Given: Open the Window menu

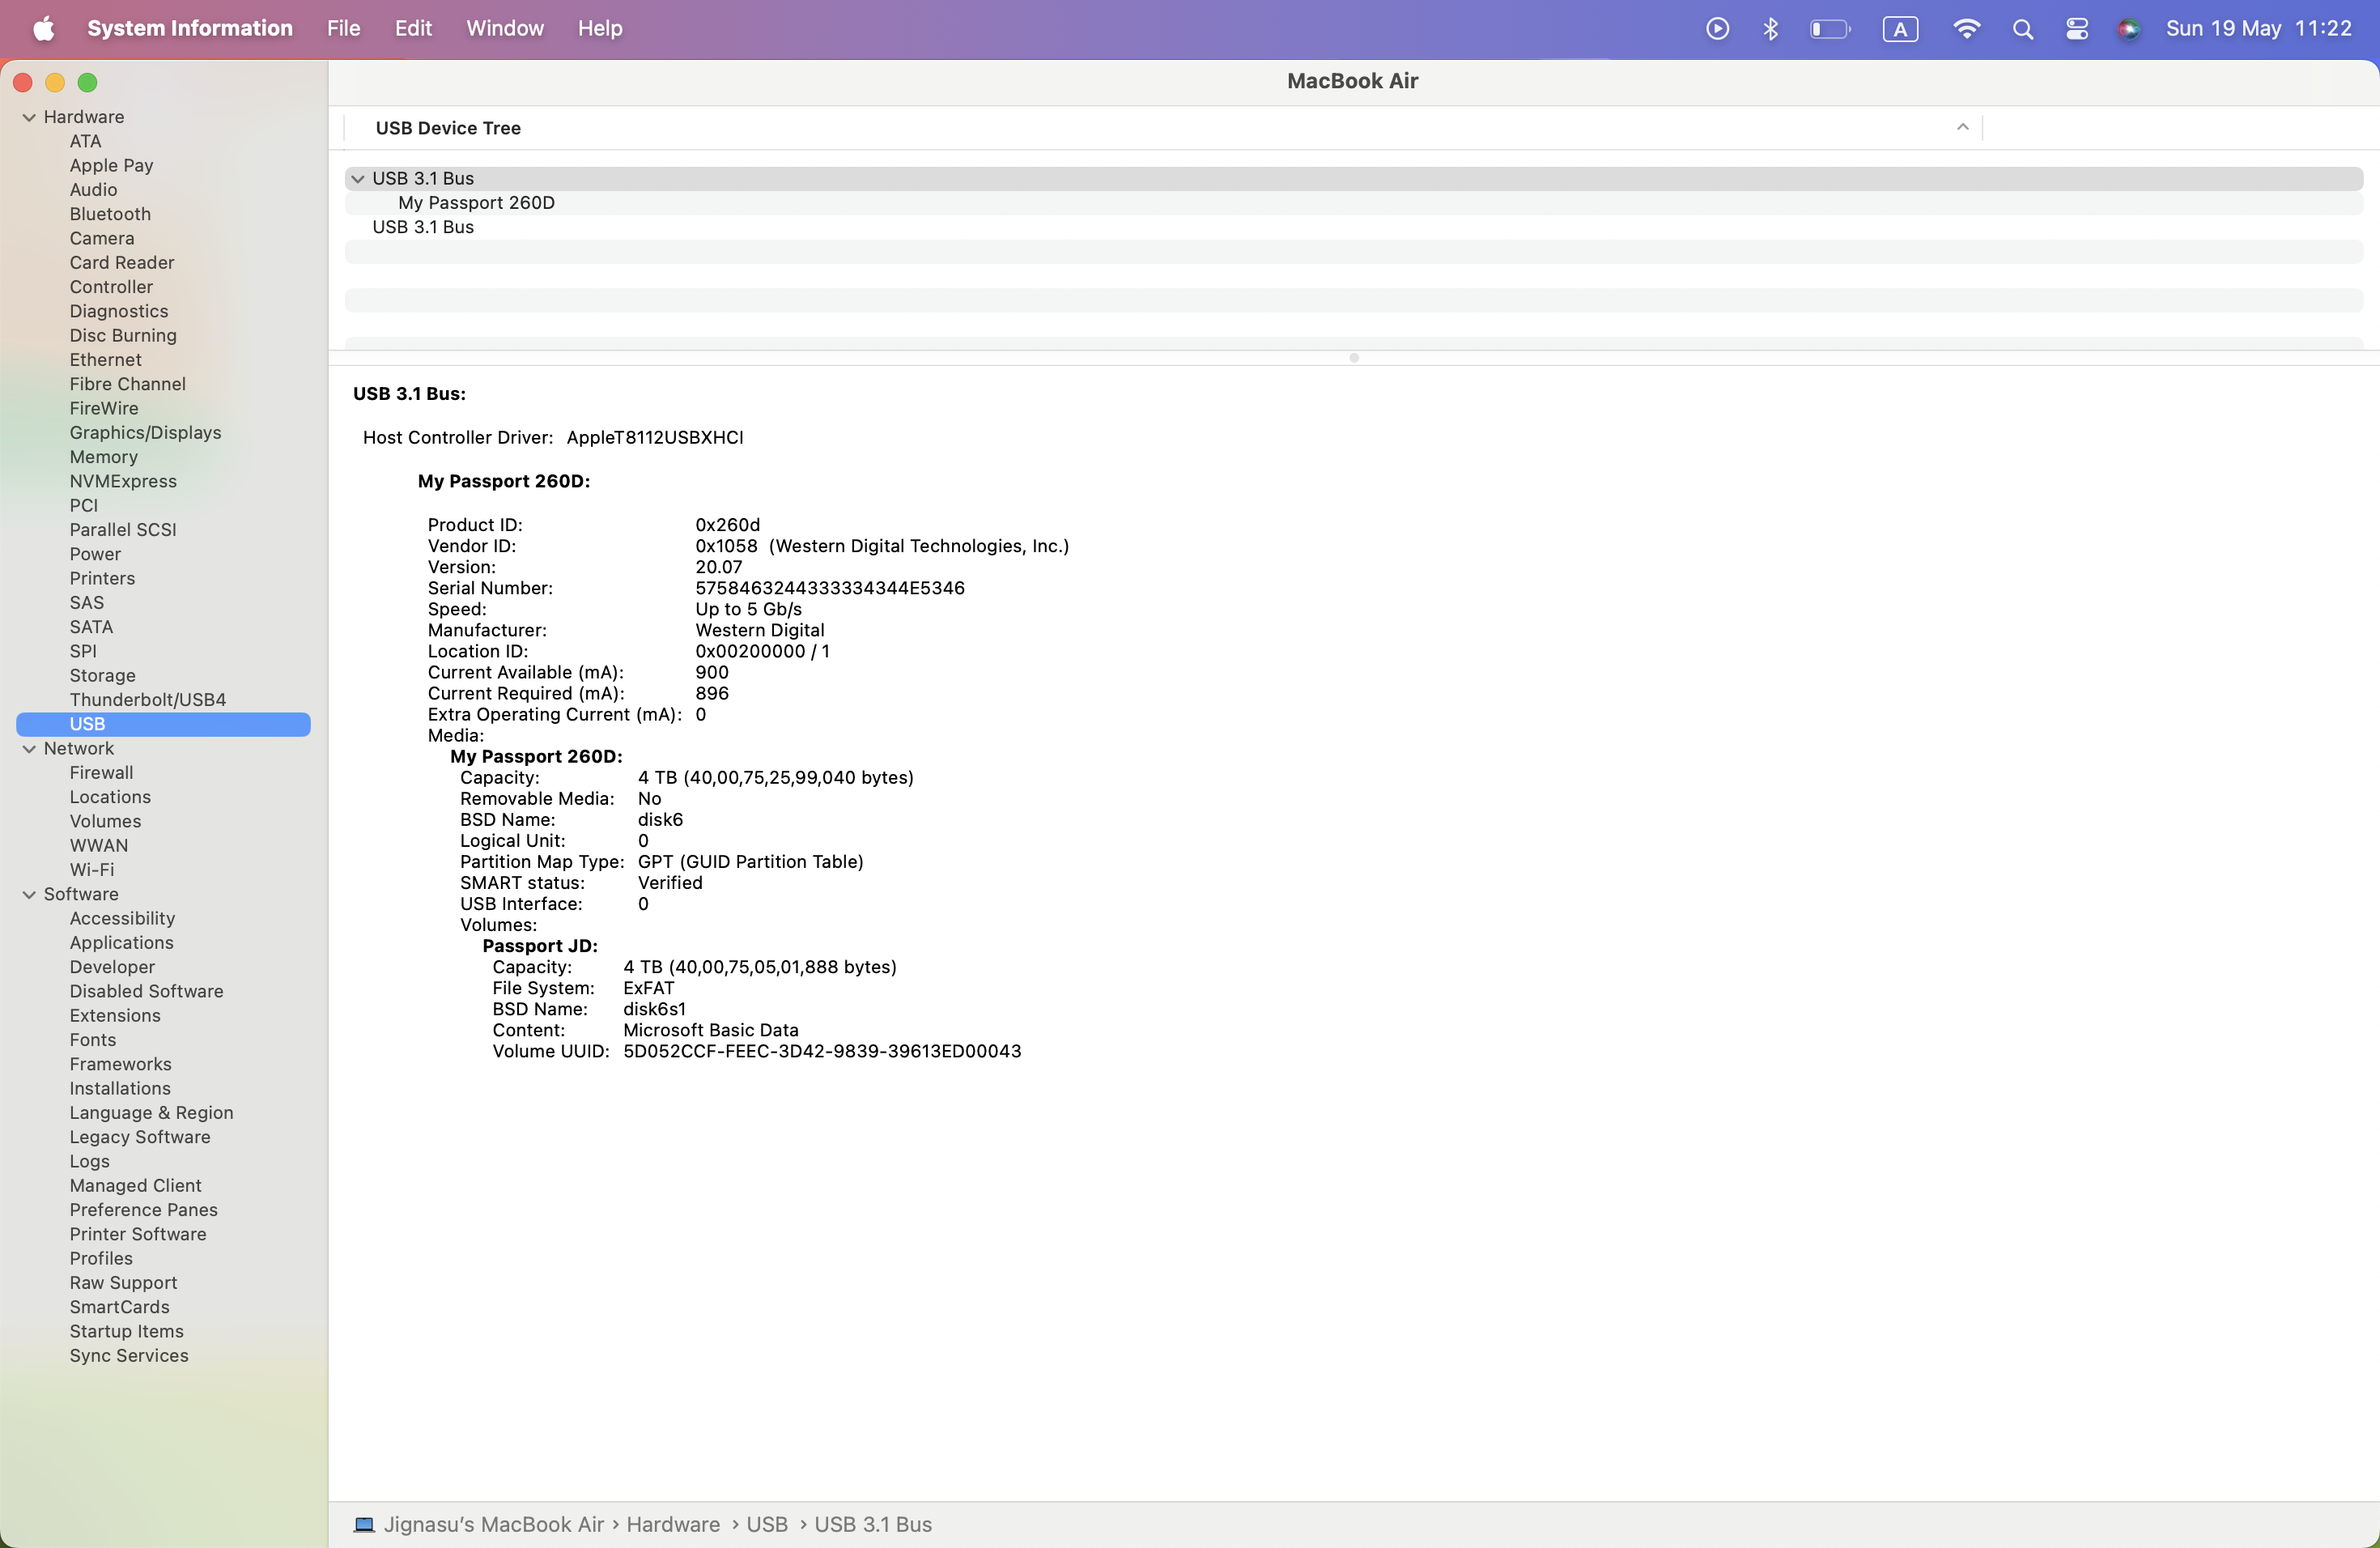Looking at the screenshot, I should coord(504,28).
